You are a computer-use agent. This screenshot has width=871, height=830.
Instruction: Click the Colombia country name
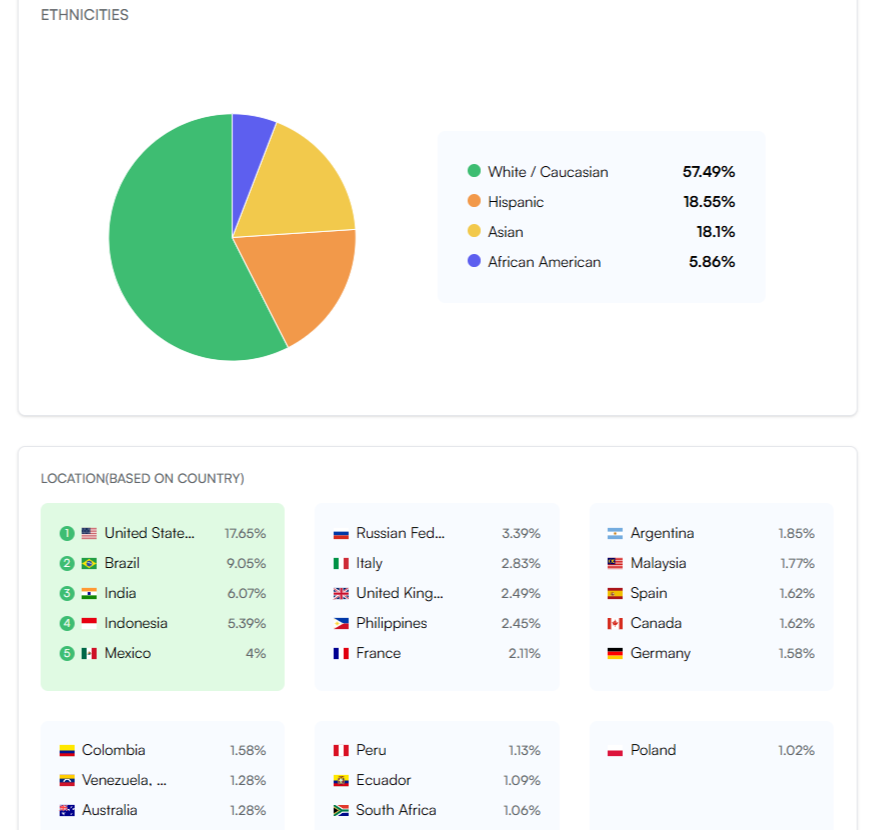tap(113, 751)
